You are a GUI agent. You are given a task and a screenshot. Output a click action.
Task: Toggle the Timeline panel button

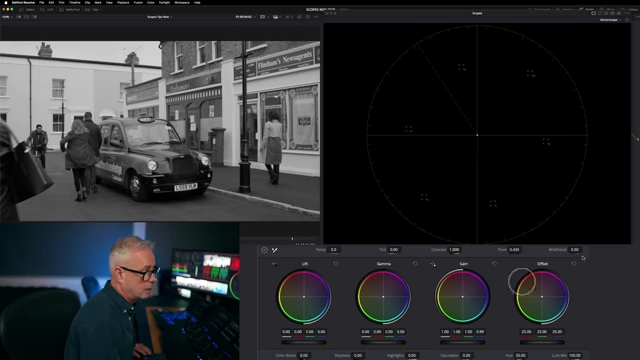tap(565, 9)
